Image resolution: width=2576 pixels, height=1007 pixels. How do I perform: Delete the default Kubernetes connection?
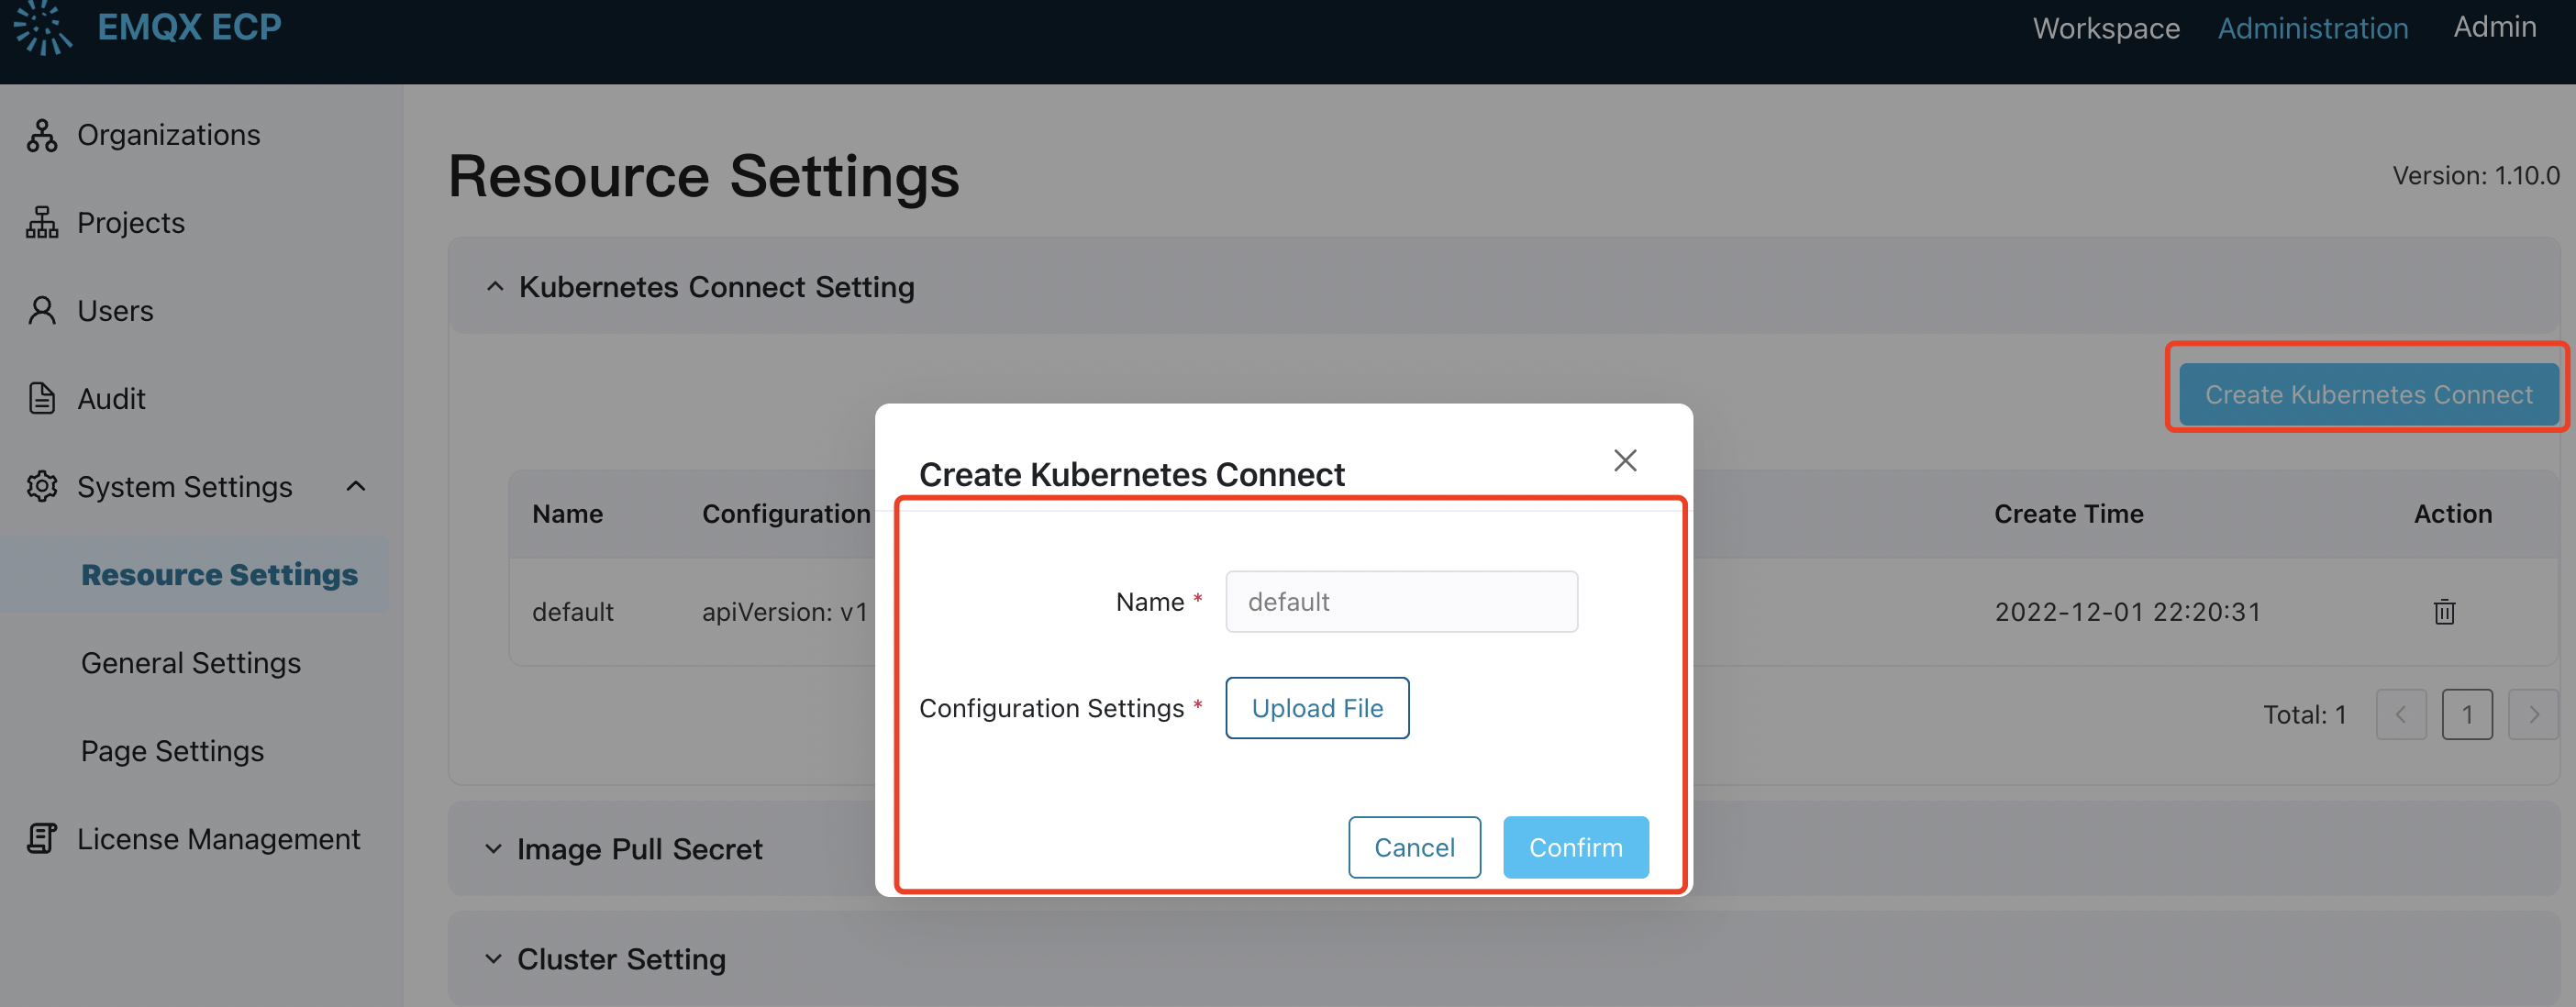coord(2444,612)
